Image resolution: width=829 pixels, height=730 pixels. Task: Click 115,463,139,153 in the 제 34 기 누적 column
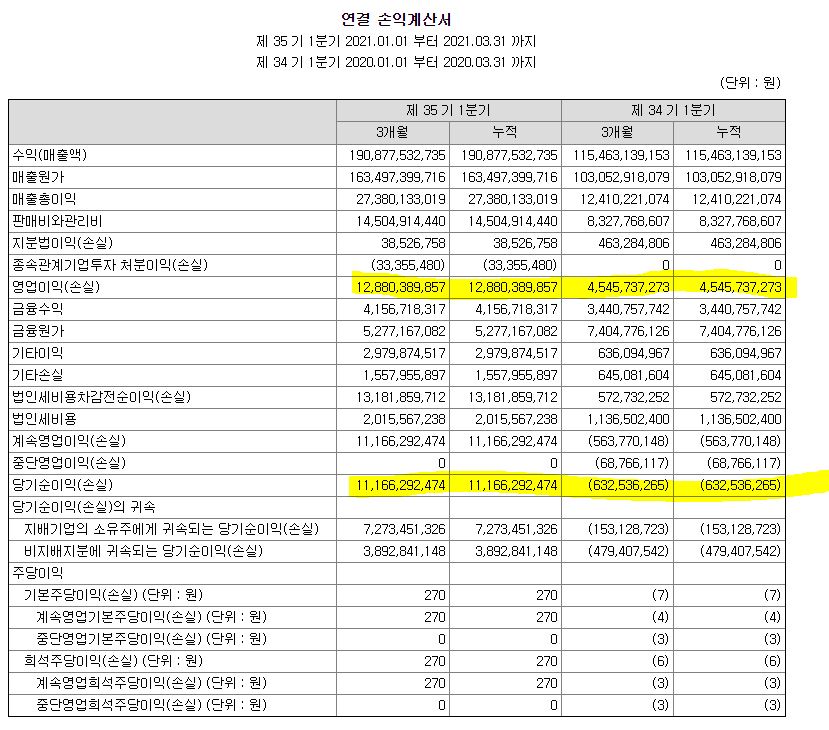[733, 155]
